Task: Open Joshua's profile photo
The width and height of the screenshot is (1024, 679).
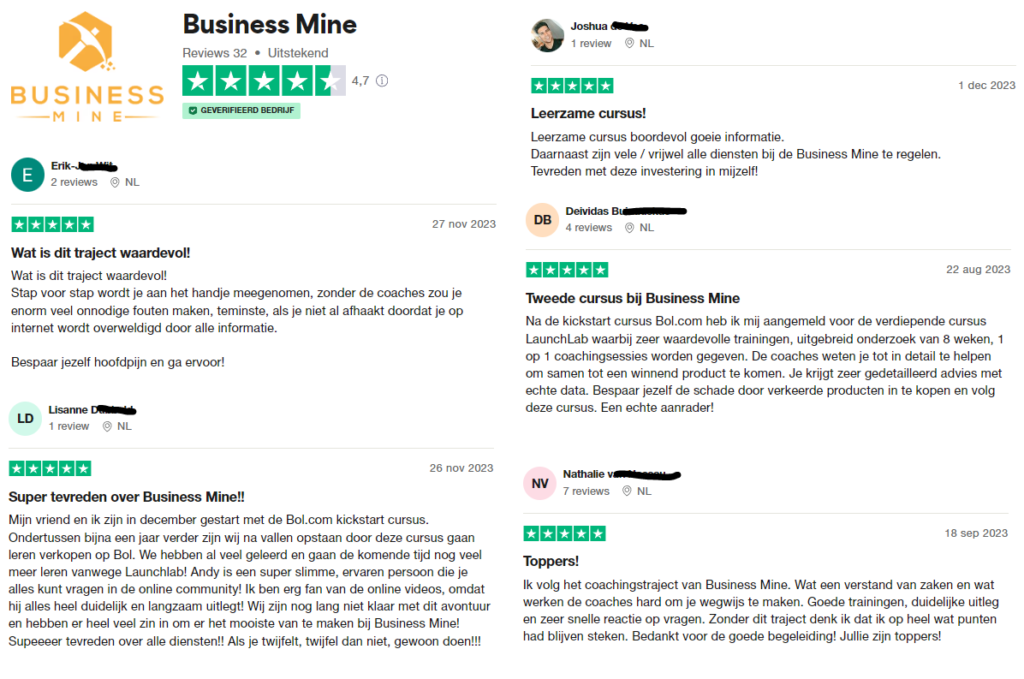Action: [x=546, y=35]
